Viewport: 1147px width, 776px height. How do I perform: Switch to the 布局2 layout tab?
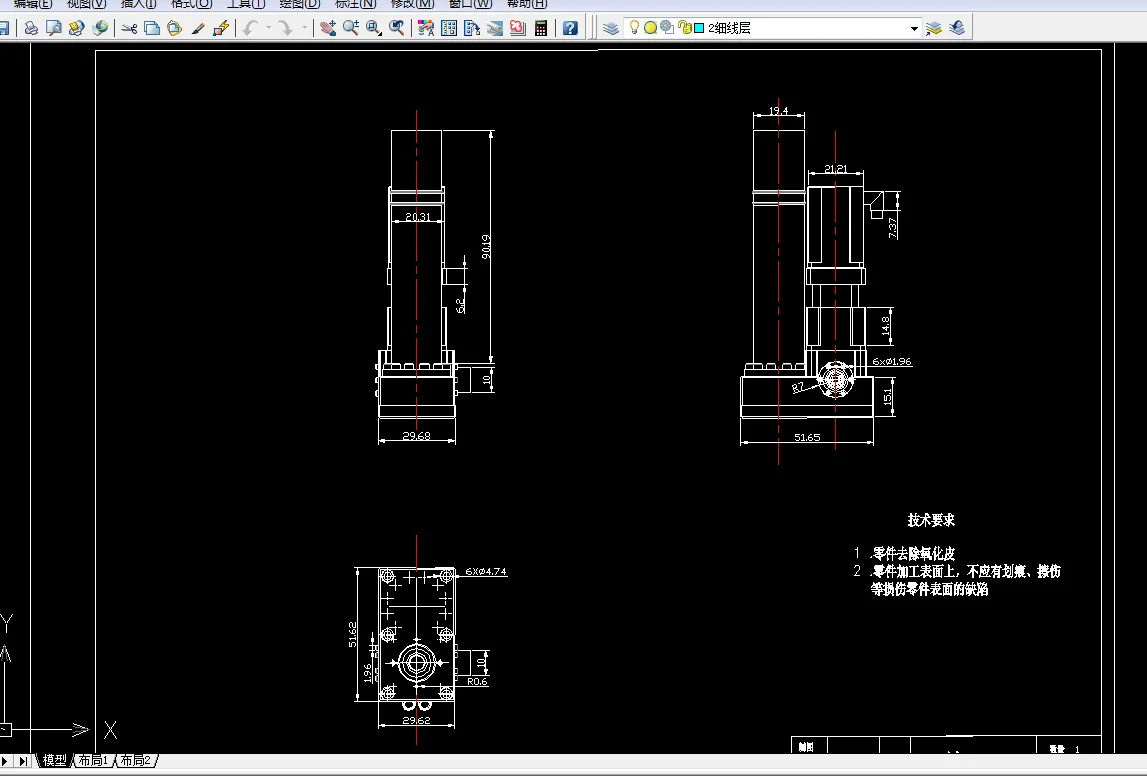(135, 761)
